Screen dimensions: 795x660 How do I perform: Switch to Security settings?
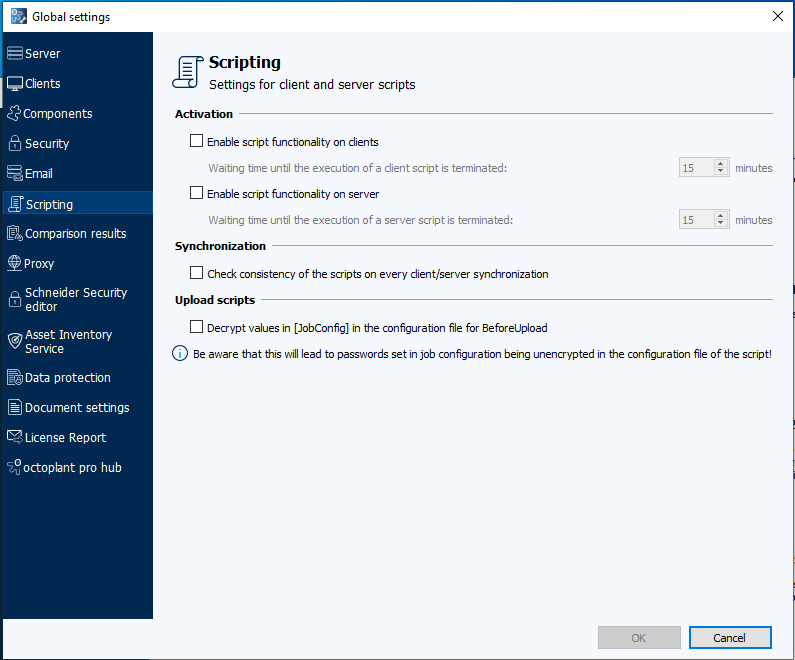click(x=78, y=143)
